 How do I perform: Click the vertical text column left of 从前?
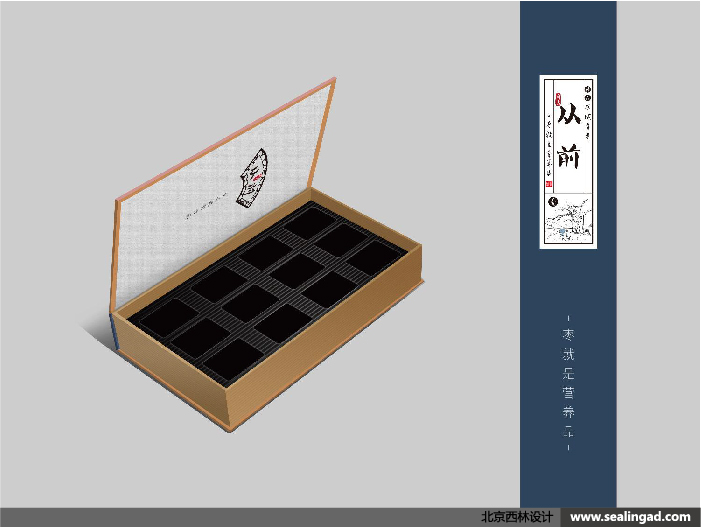tap(549, 145)
